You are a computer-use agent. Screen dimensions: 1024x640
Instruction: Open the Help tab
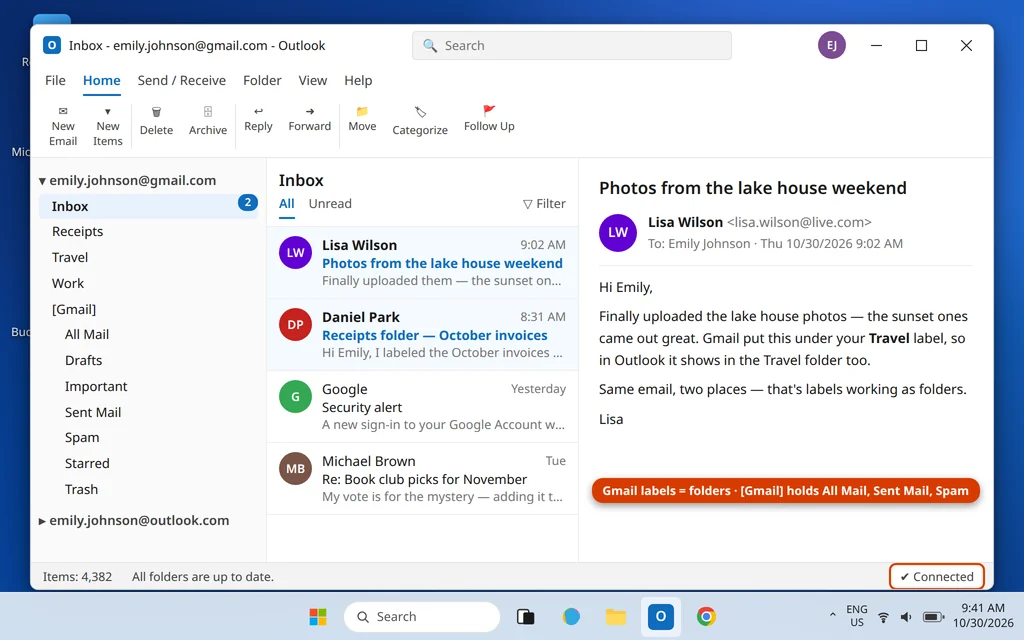pyautogui.click(x=358, y=80)
